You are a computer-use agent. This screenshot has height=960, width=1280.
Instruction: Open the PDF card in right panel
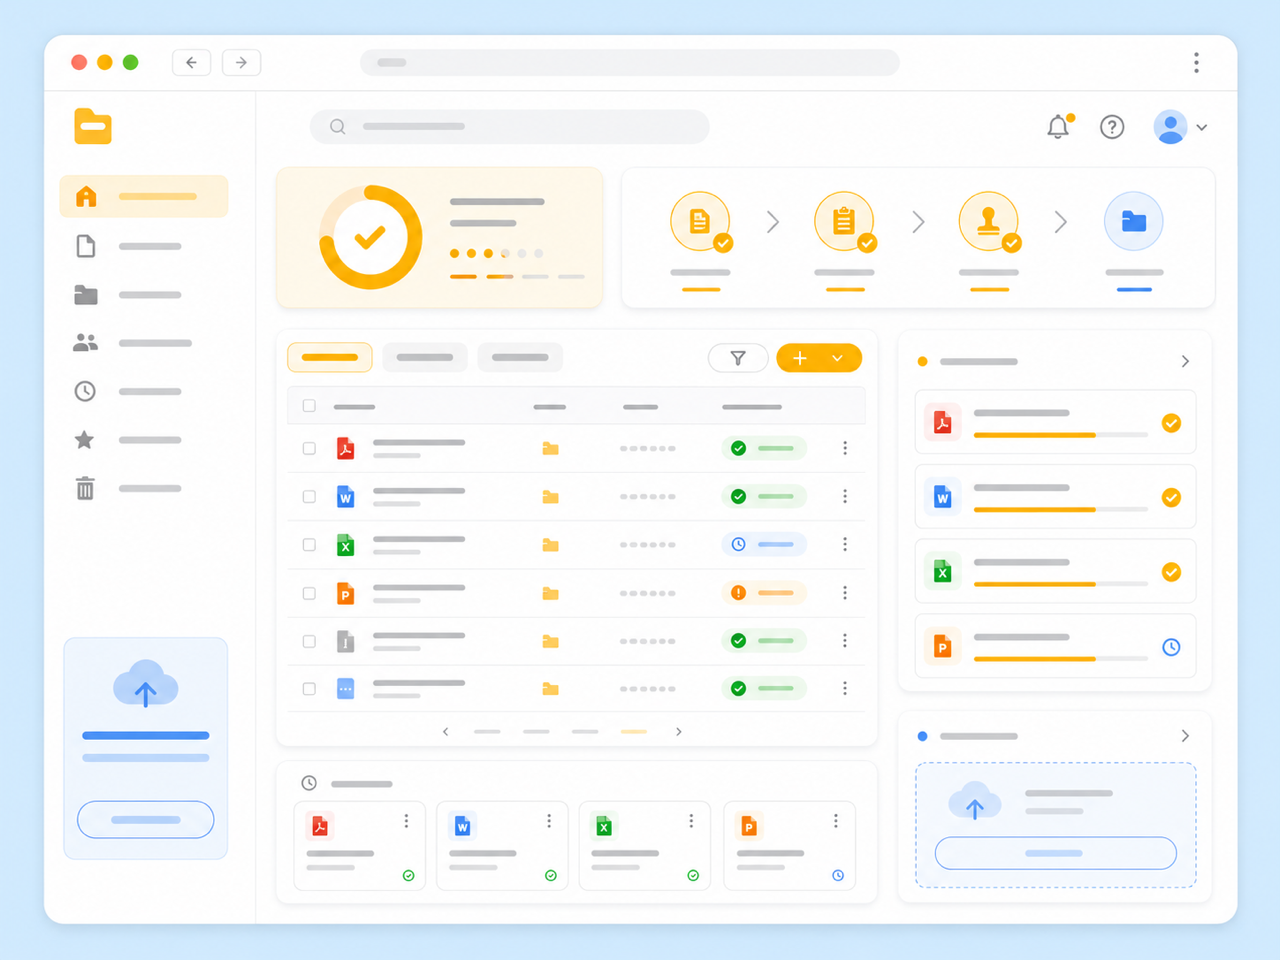(1055, 422)
